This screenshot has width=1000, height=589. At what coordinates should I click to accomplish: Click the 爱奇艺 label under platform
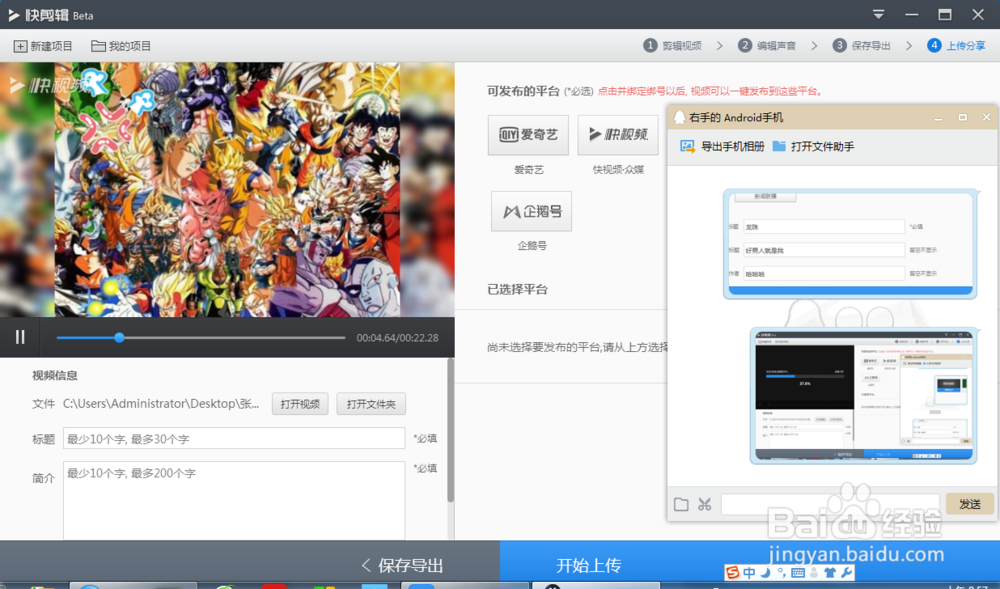[x=529, y=170]
